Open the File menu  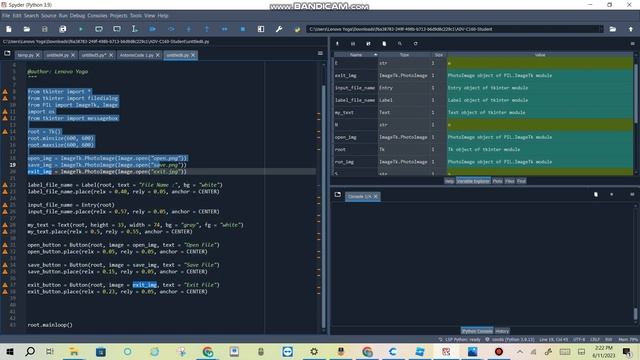(6, 16)
